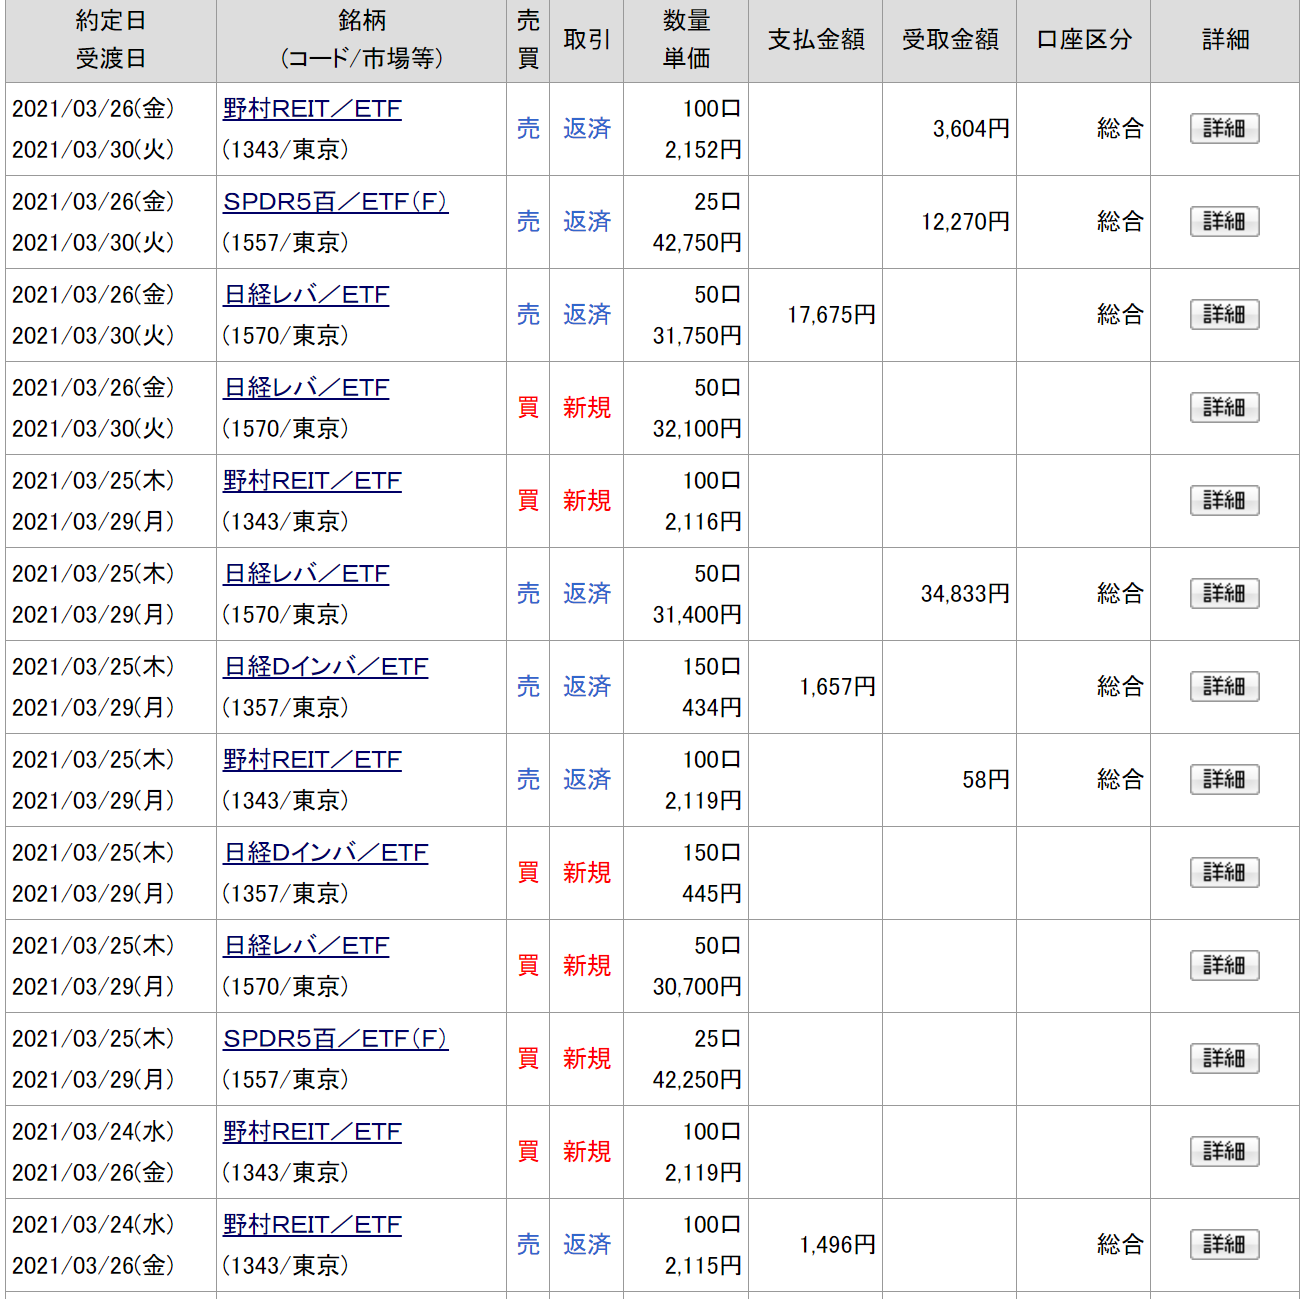The height and width of the screenshot is (1299, 1305).
Task: Click 詳細 button for 30,700円 buy row
Action: click(x=1224, y=966)
